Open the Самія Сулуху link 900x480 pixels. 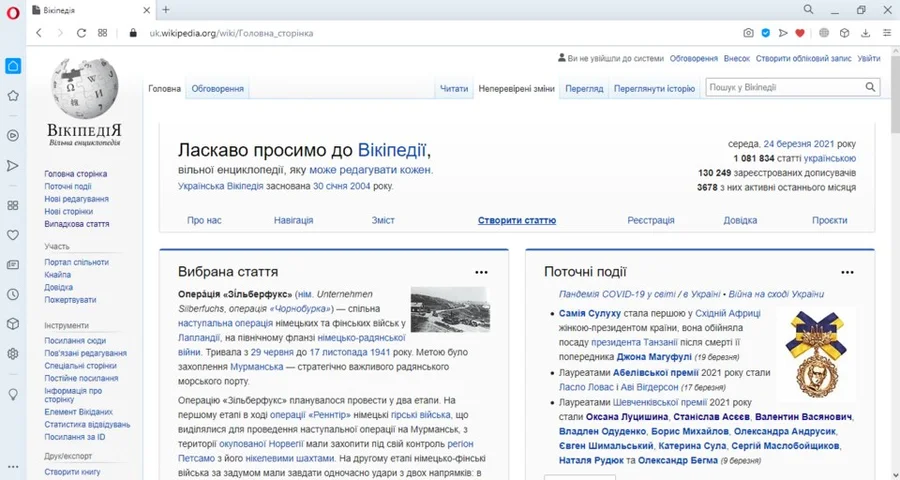(x=590, y=313)
